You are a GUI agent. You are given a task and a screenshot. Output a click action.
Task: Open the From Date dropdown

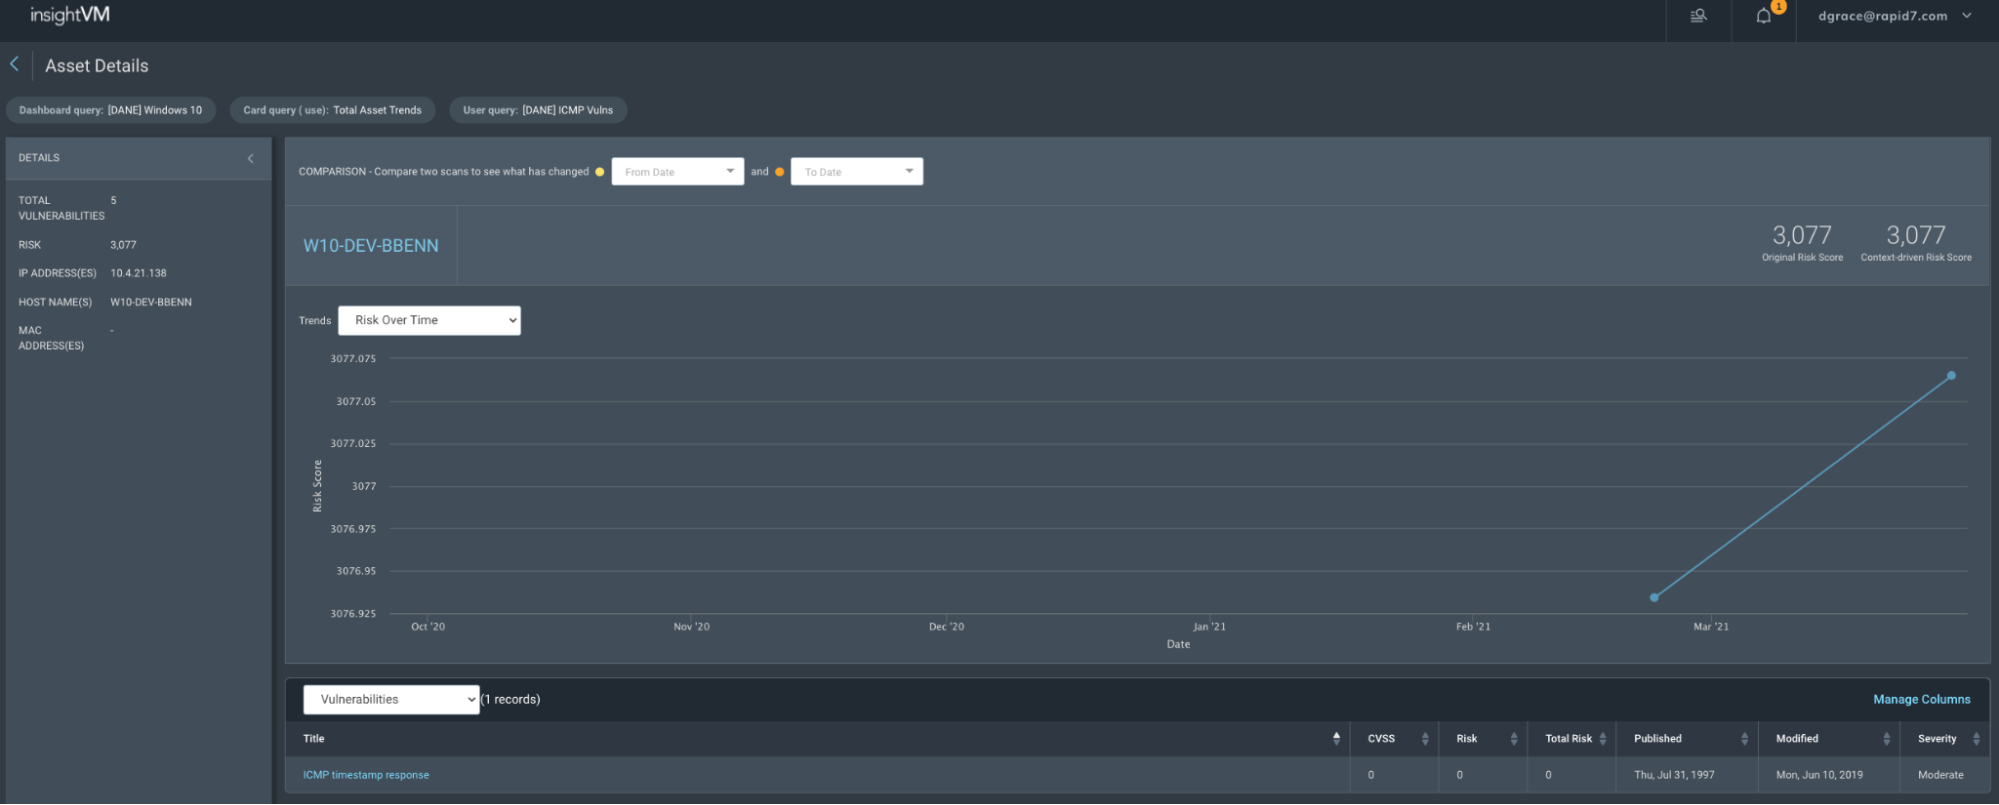pyautogui.click(x=677, y=172)
